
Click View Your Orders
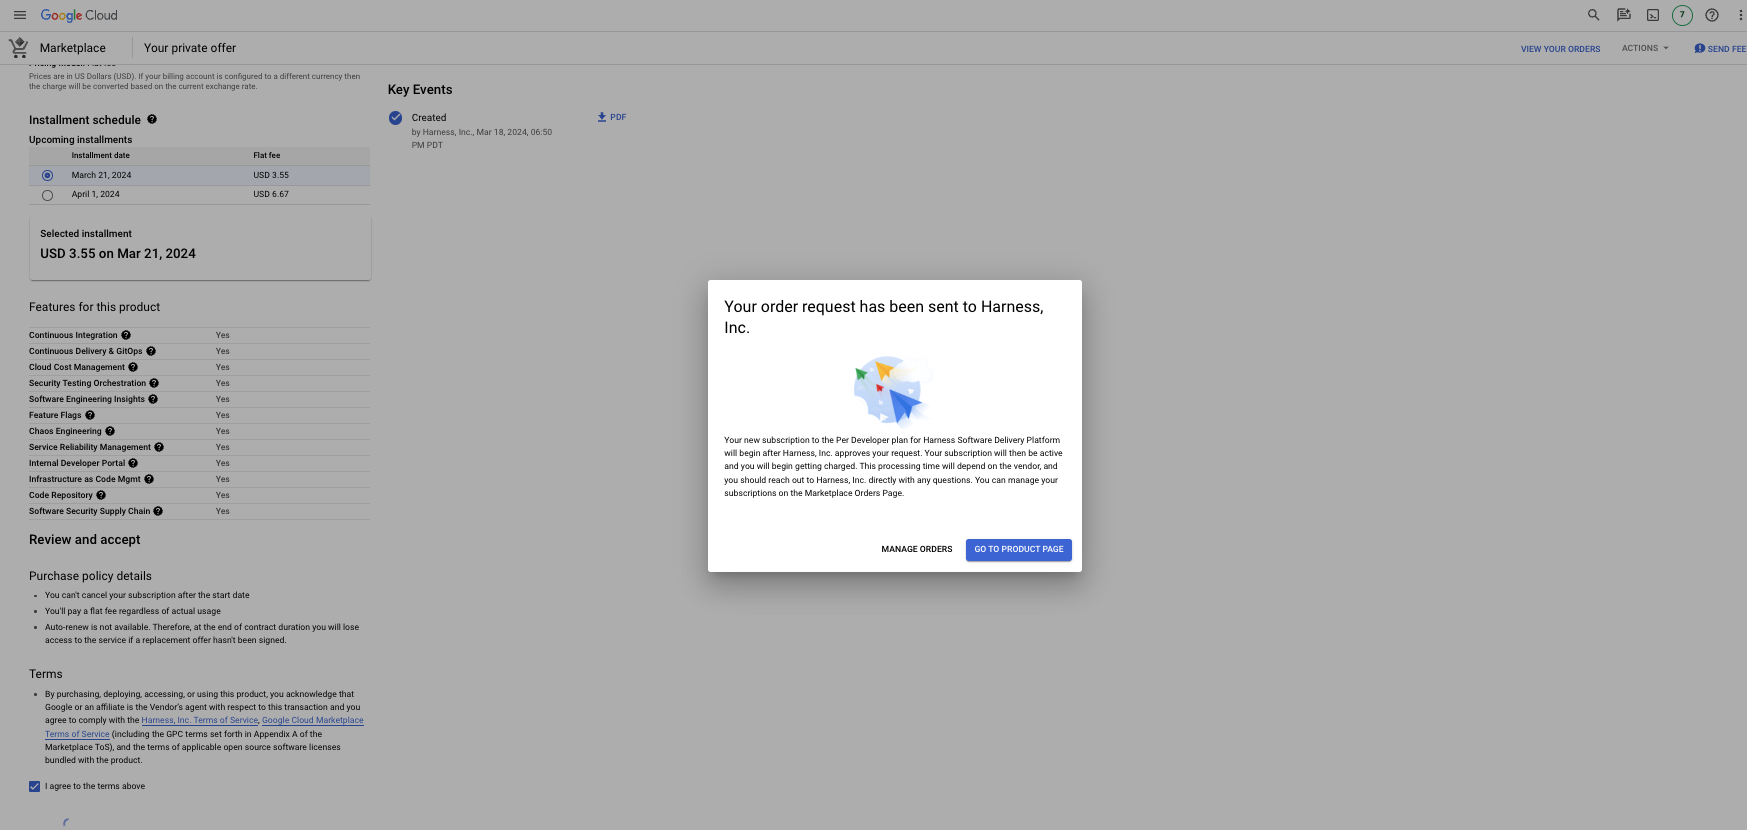[x=1560, y=49]
